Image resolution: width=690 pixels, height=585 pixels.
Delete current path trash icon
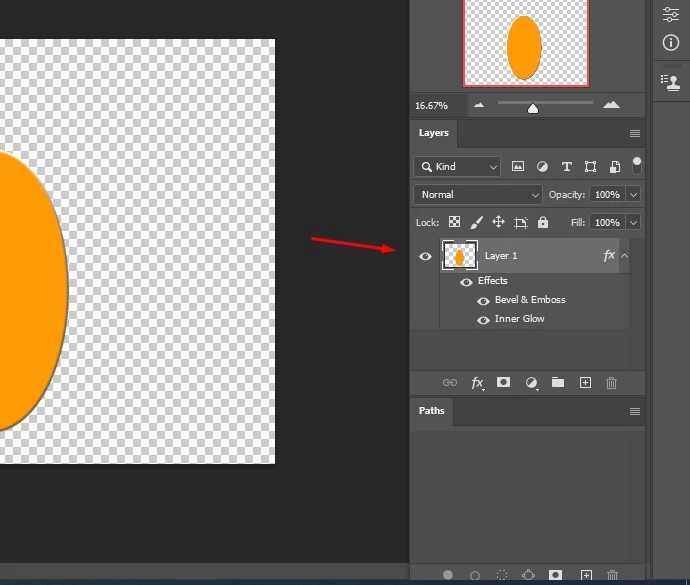(x=612, y=575)
